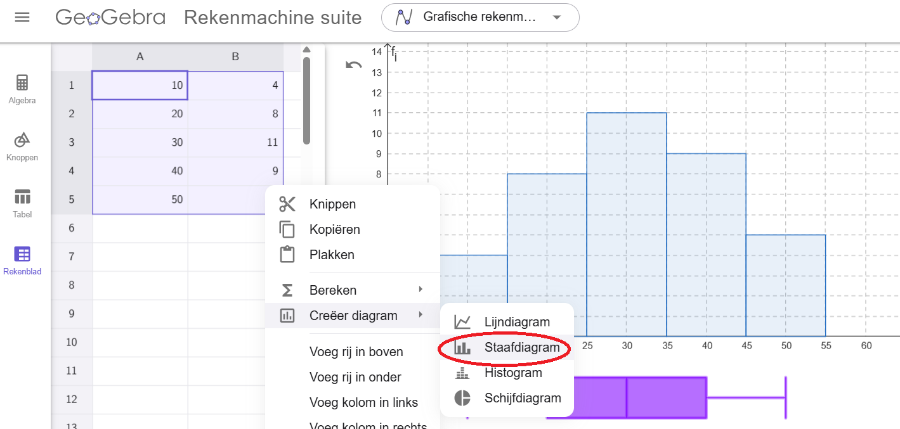The width and height of the screenshot is (900, 429).
Task: Create a Schijfdiagram from the submenu
Action: pos(507,397)
